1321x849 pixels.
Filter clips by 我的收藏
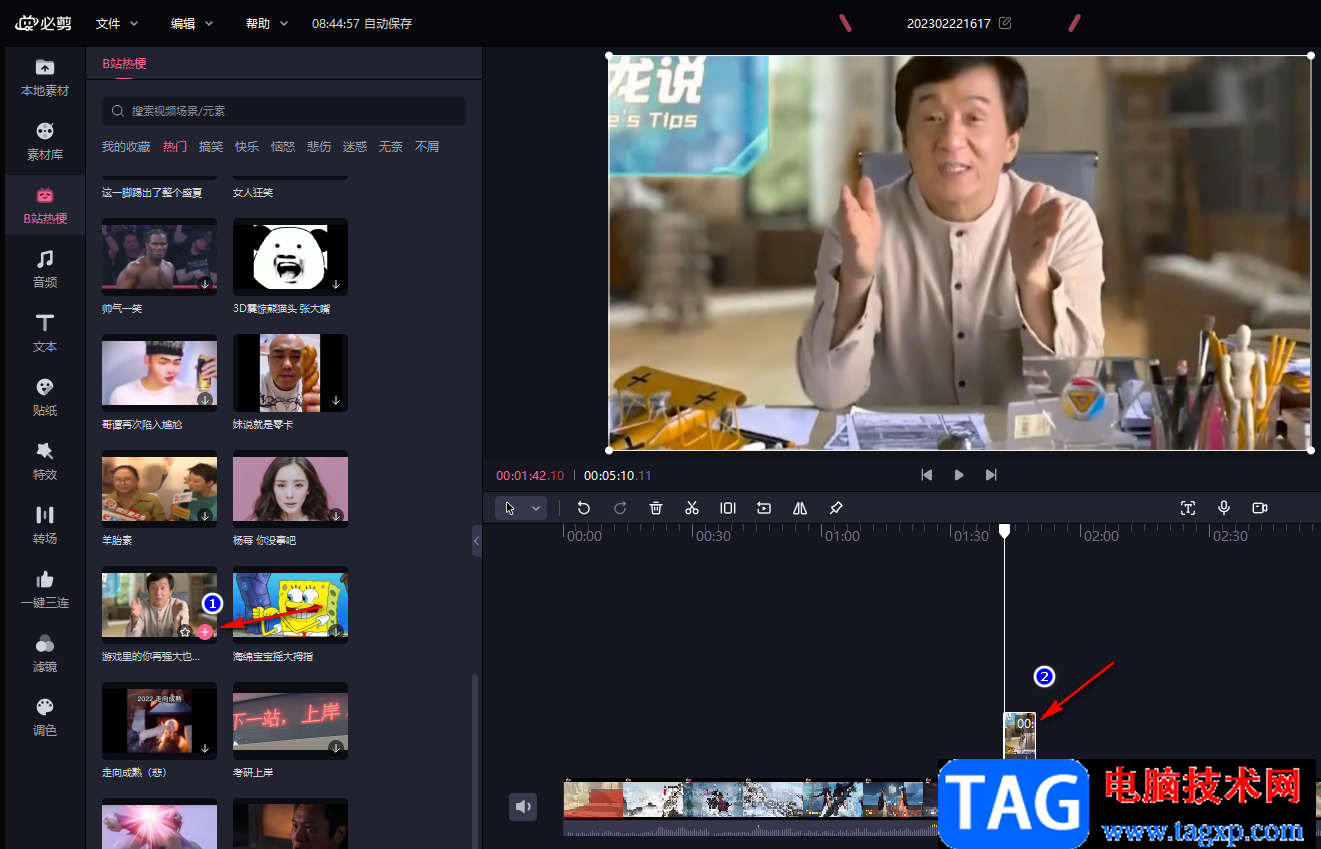click(x=126, y=147)
